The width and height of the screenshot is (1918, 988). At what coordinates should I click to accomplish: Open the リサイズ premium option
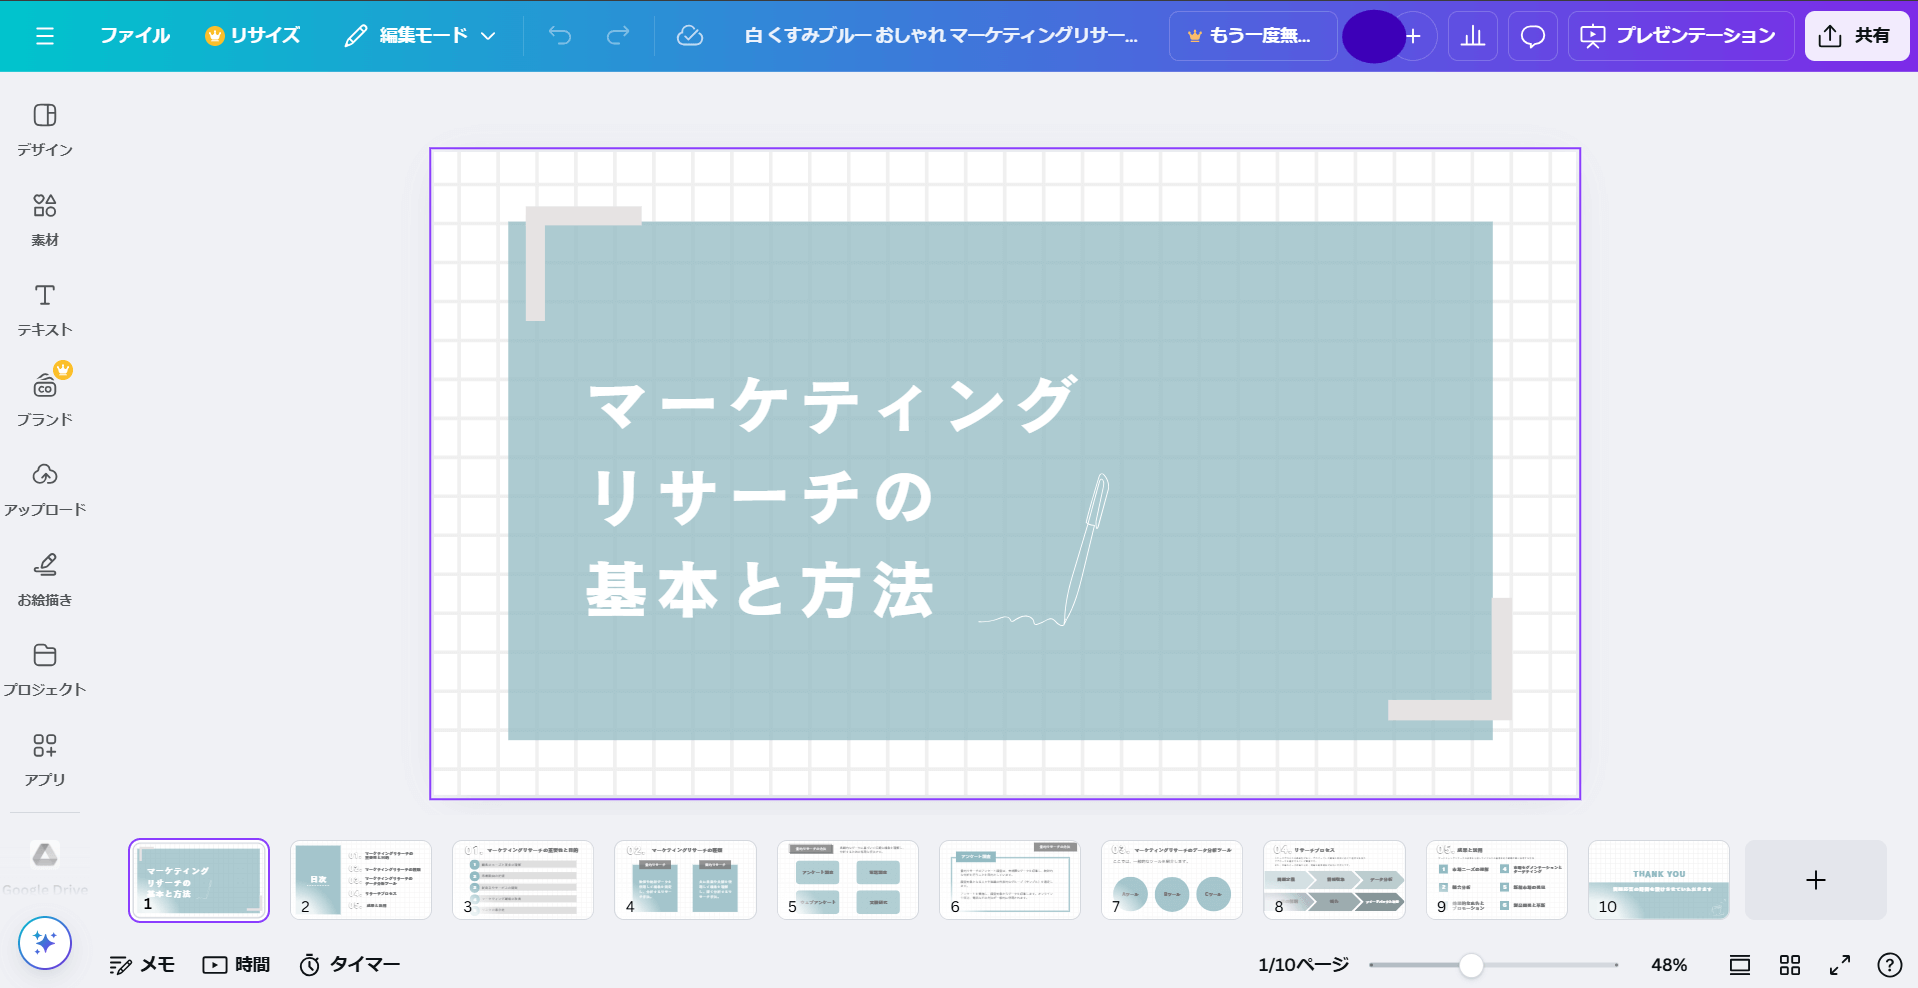coord(253,36)
